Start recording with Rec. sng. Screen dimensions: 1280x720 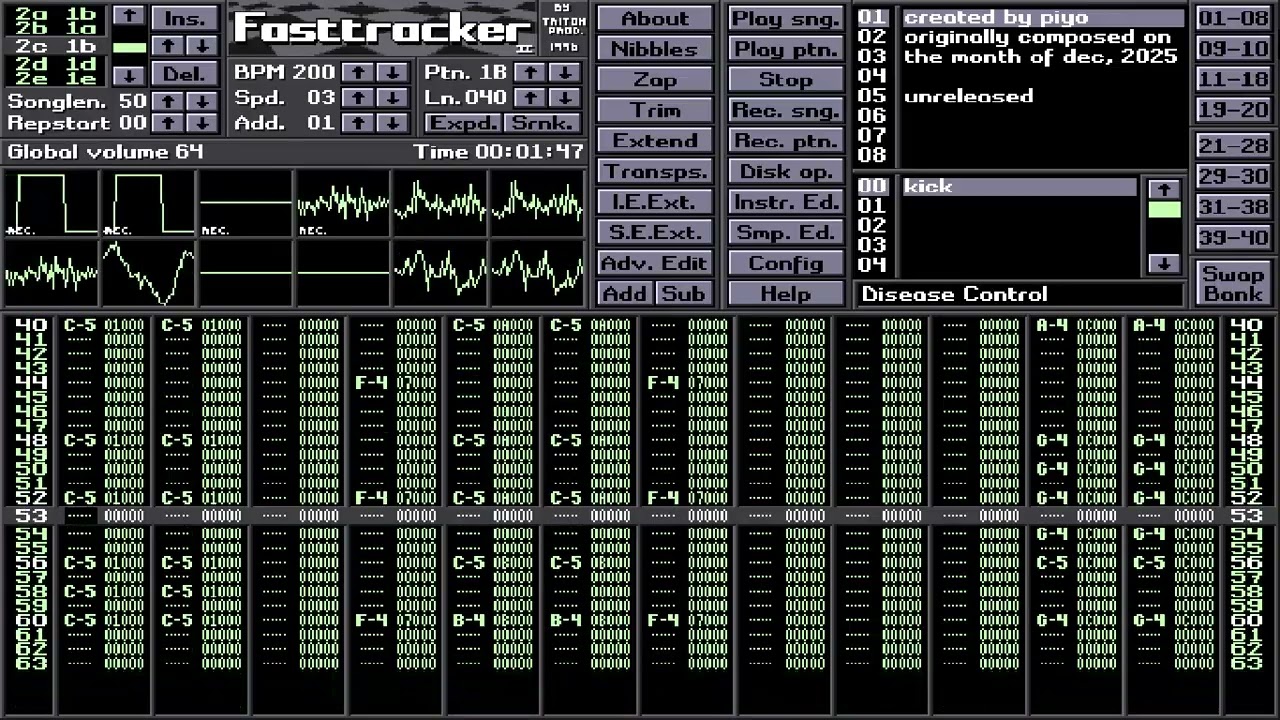786,110
